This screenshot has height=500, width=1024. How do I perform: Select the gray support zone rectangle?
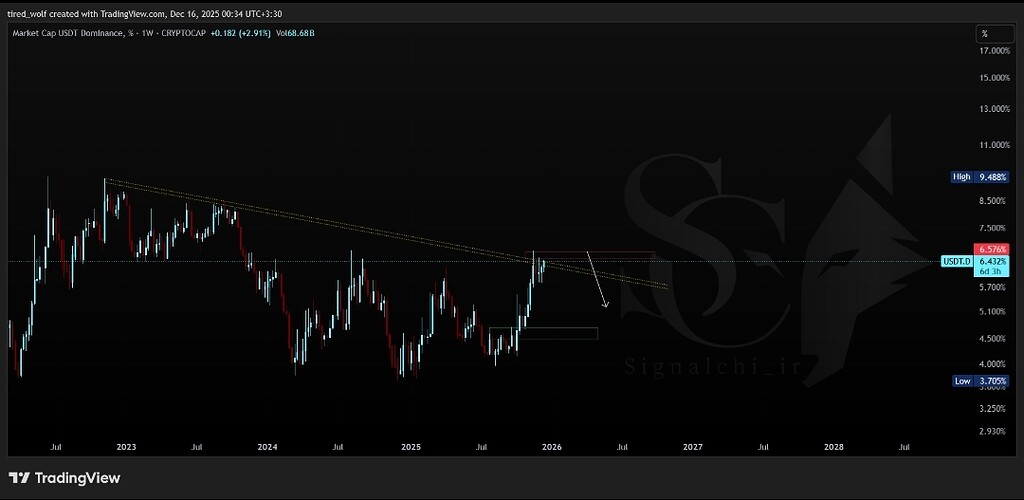tap(543, 333)
